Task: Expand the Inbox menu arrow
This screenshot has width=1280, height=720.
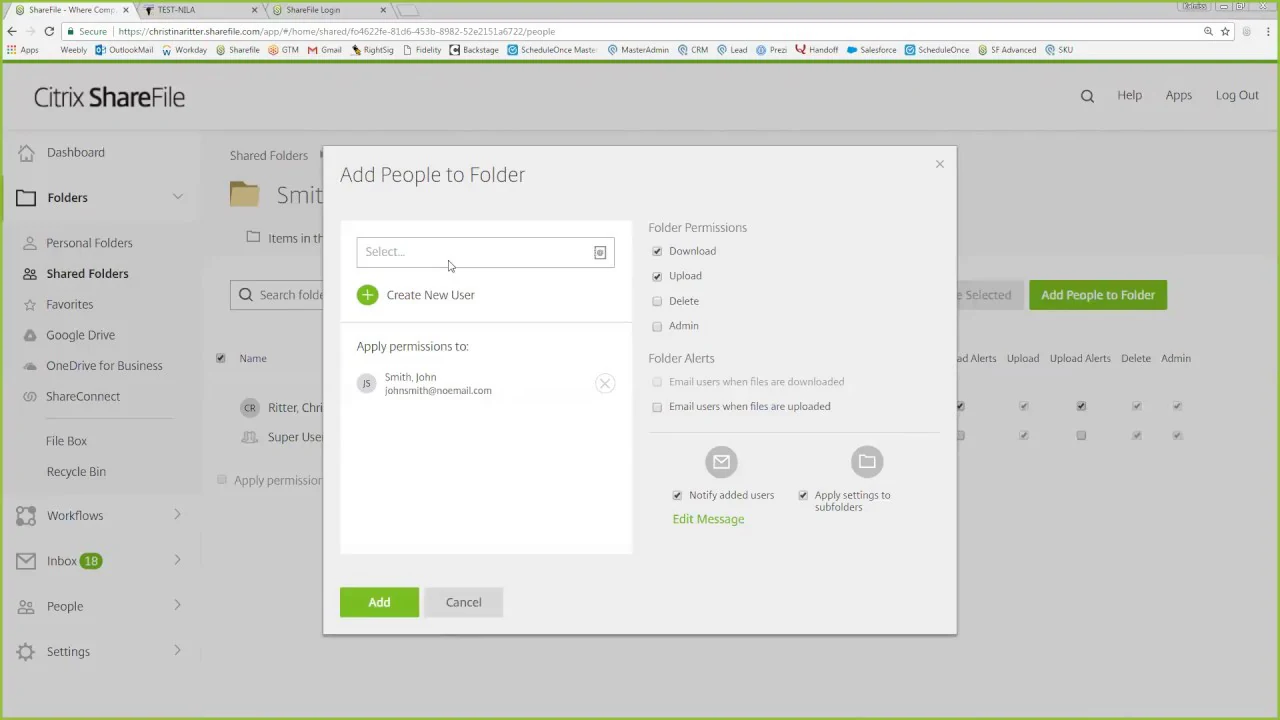Action: [x=177, y=560]
